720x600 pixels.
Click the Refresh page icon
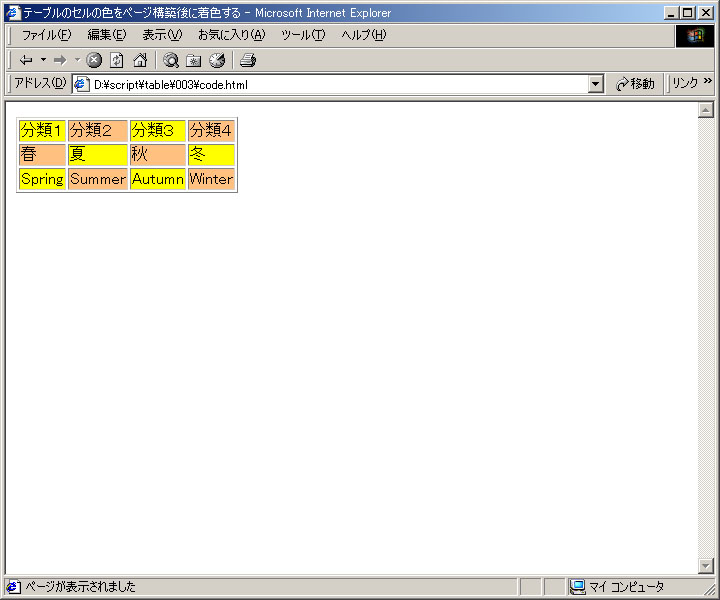coord(117,60)
